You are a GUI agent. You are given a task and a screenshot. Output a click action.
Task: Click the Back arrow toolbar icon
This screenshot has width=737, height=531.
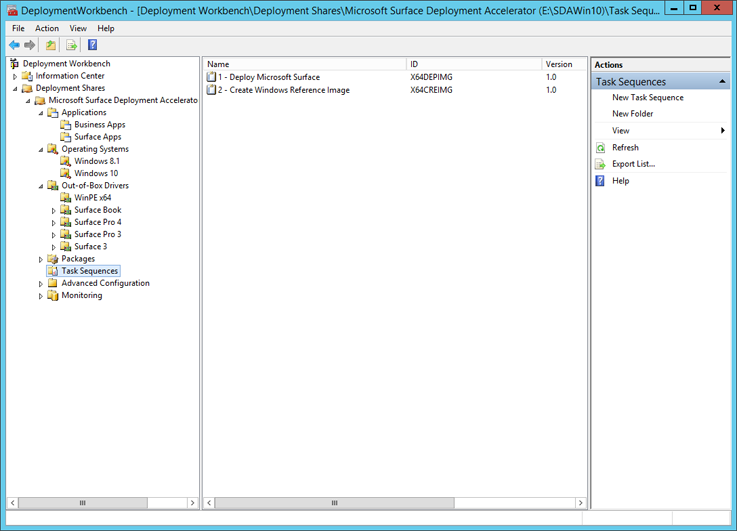[x=14, y=45]
